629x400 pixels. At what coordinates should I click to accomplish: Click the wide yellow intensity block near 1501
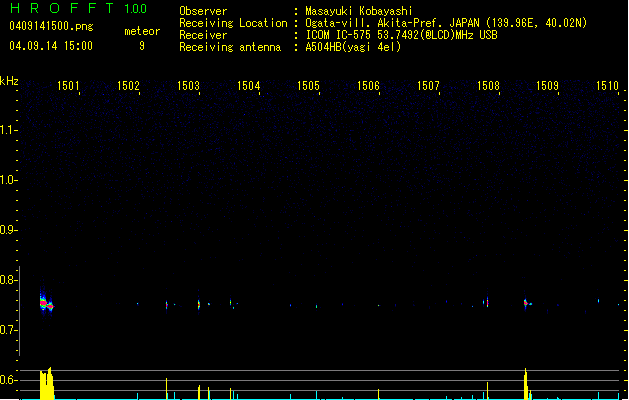(x=47, y=384)
